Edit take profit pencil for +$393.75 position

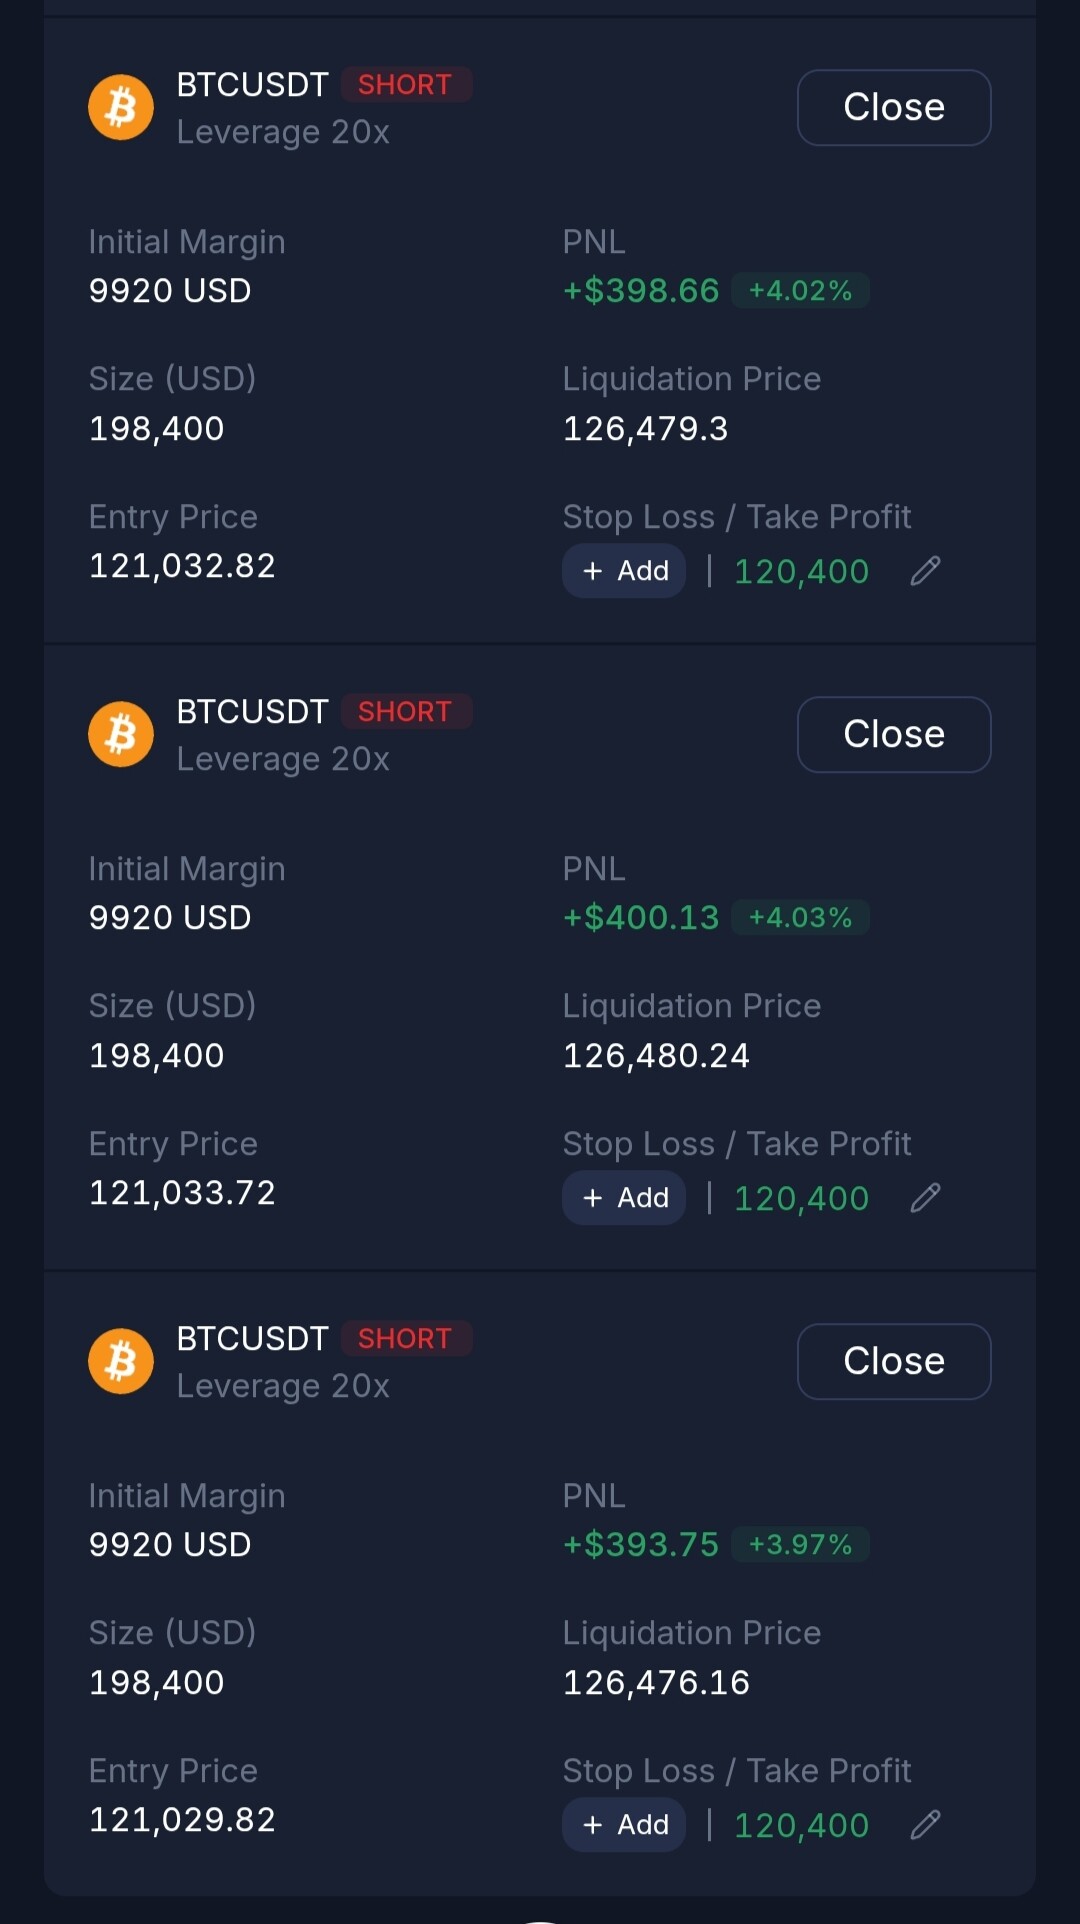(925, 1825)
